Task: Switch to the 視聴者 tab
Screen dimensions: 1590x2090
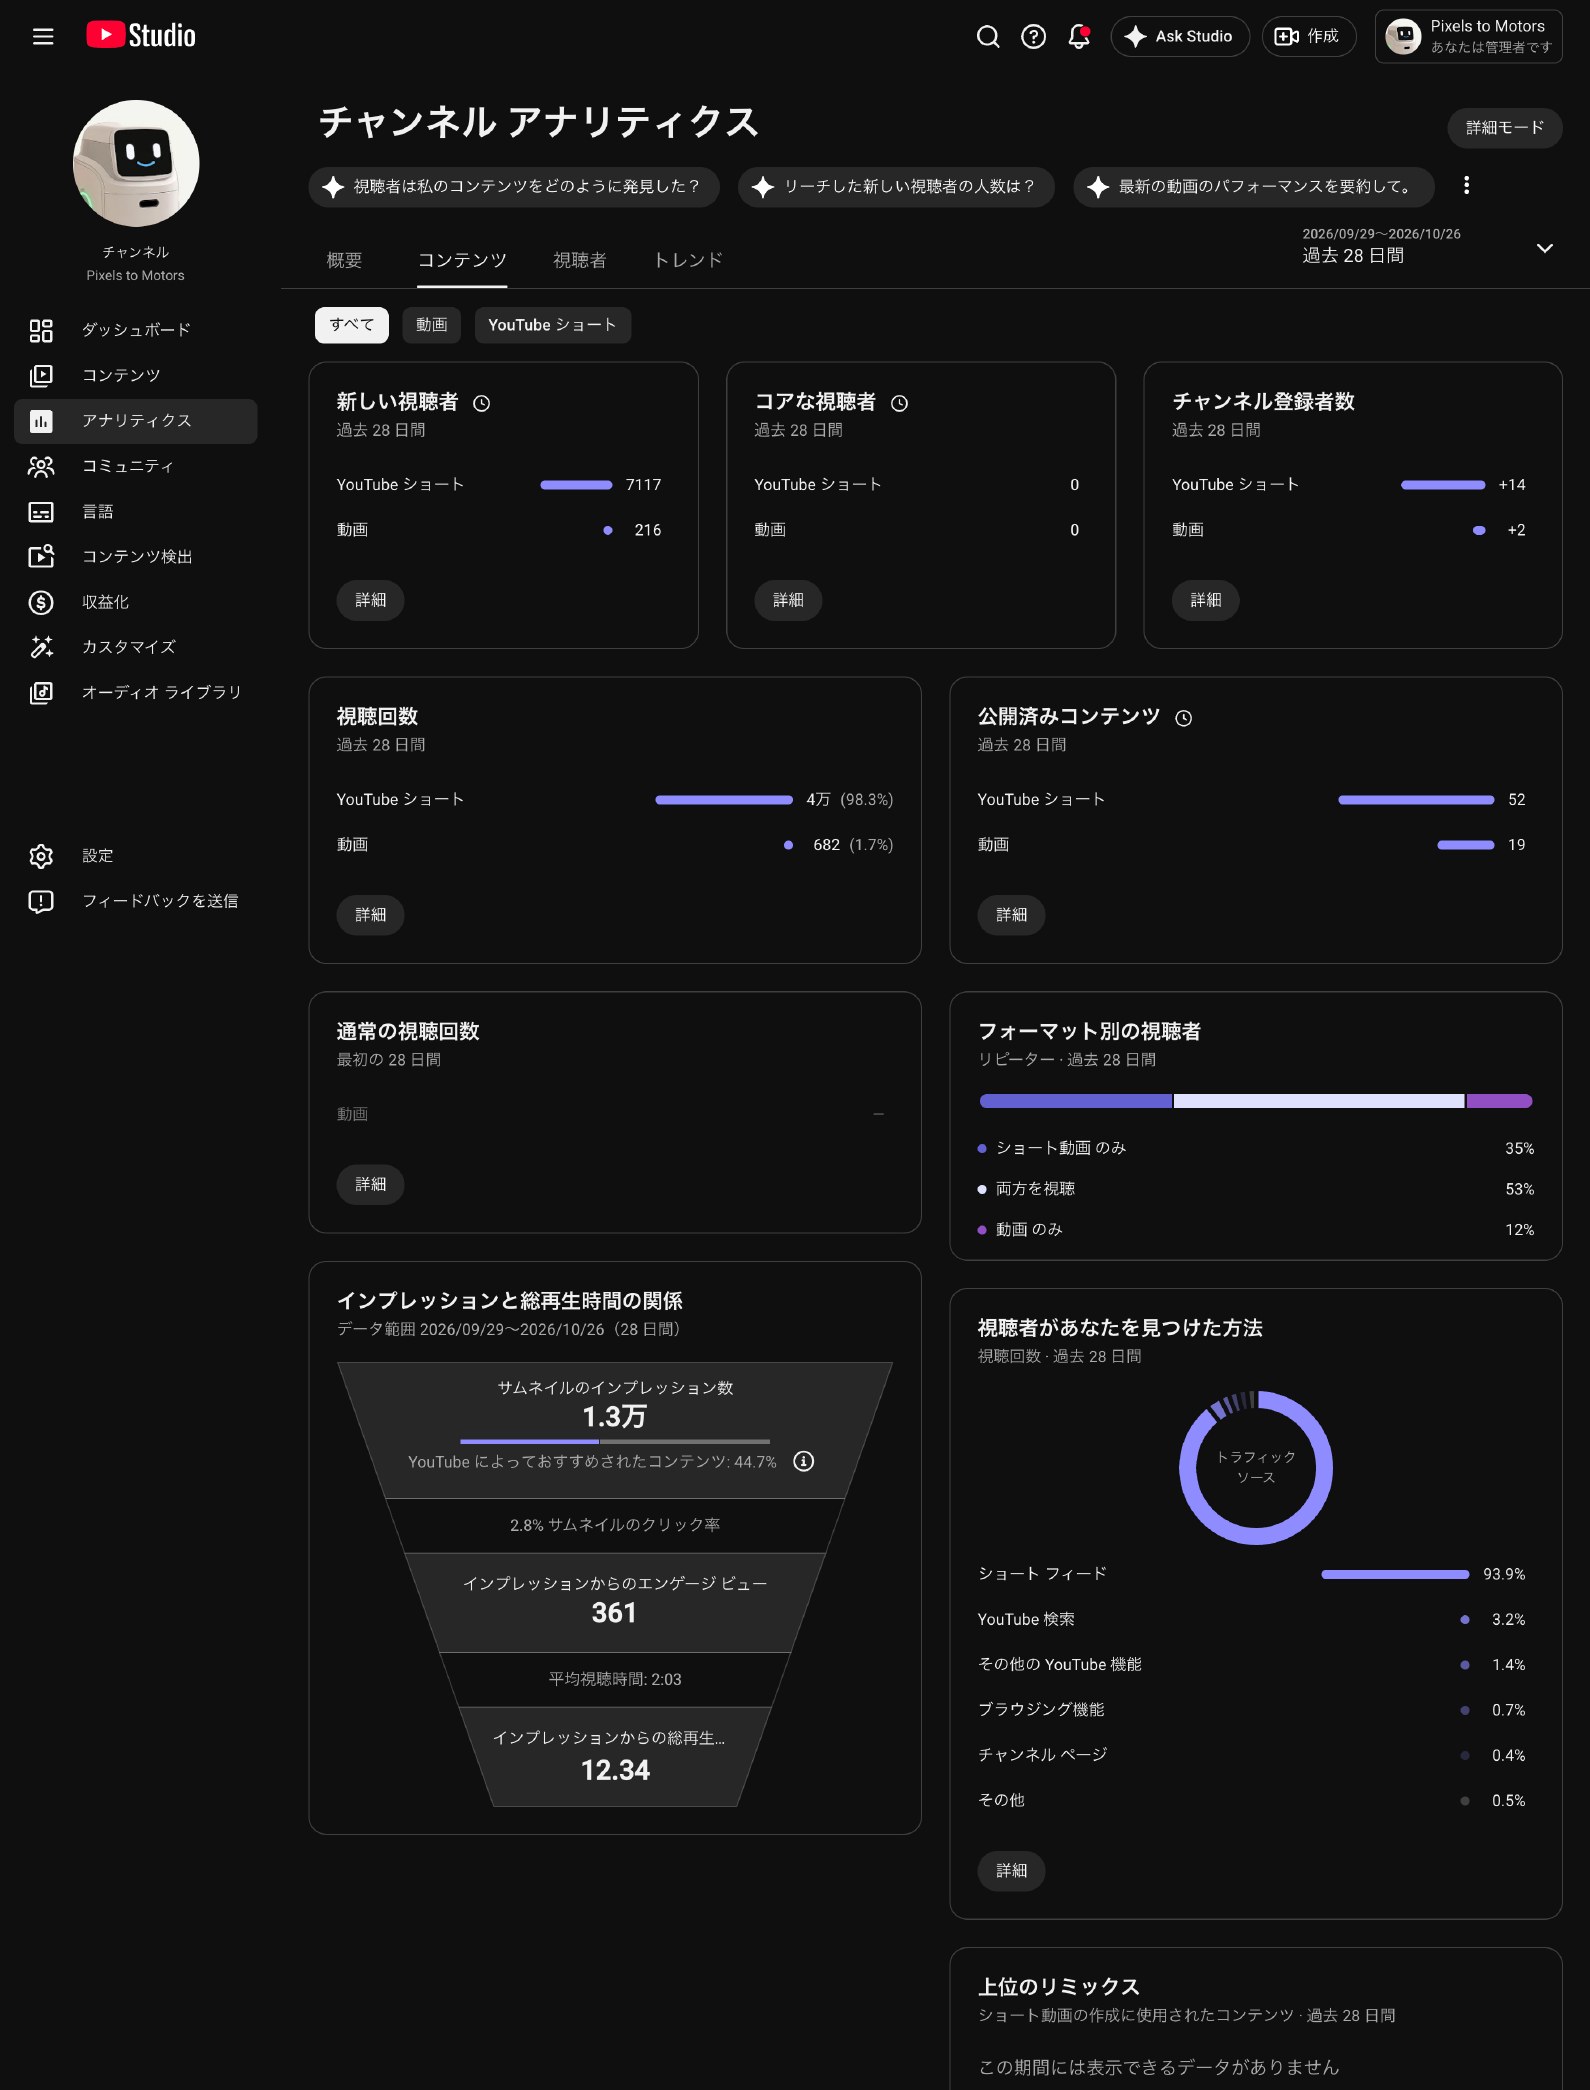Action: [x=580, y=260]
